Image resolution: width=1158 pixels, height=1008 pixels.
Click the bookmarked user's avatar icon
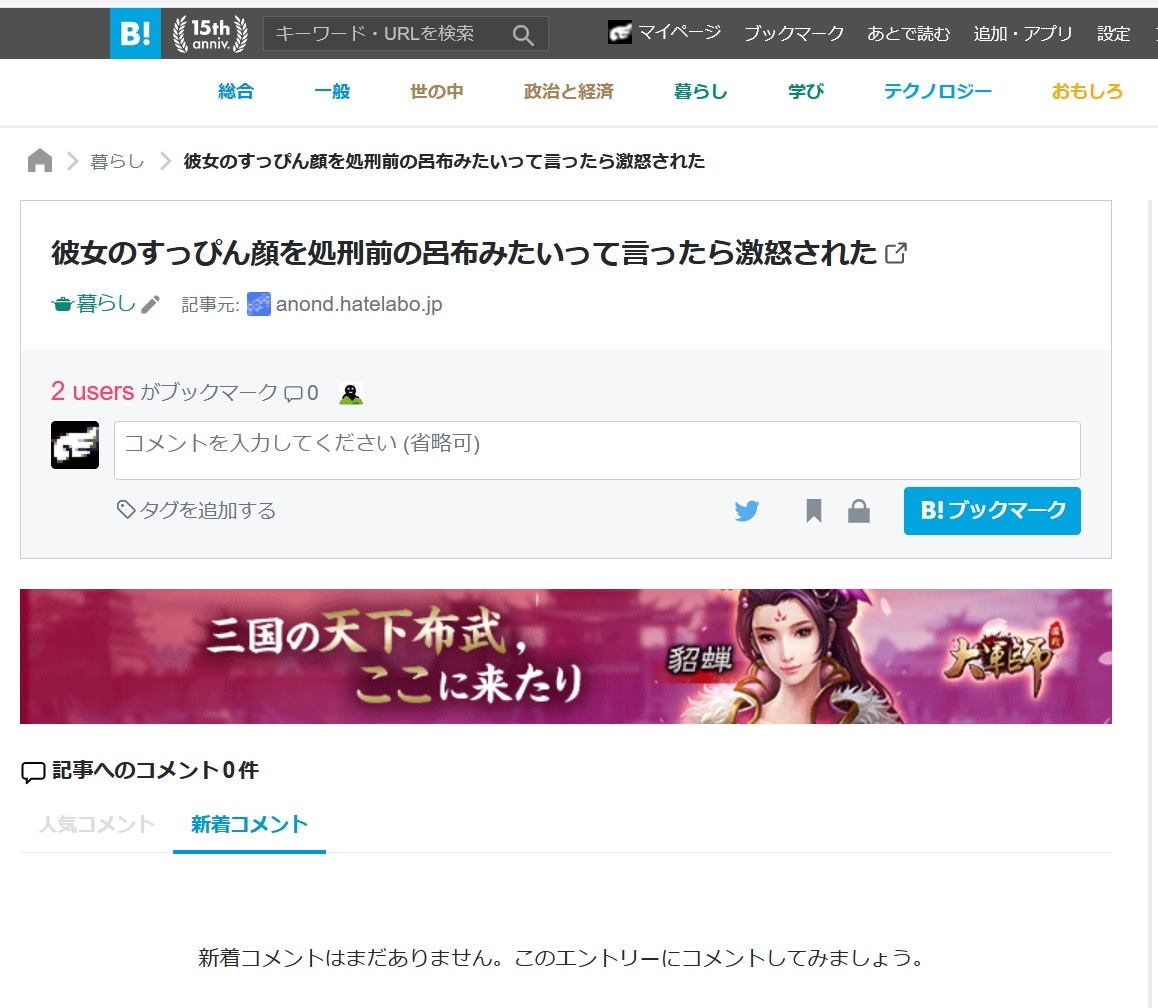click(351, 394)
